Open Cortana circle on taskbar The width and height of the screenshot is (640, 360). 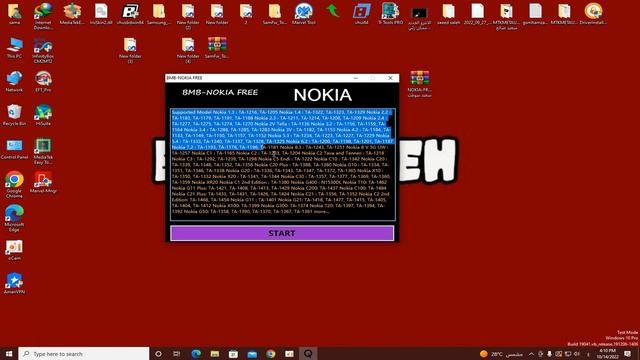pyautogui.click(x=158, y=353)
